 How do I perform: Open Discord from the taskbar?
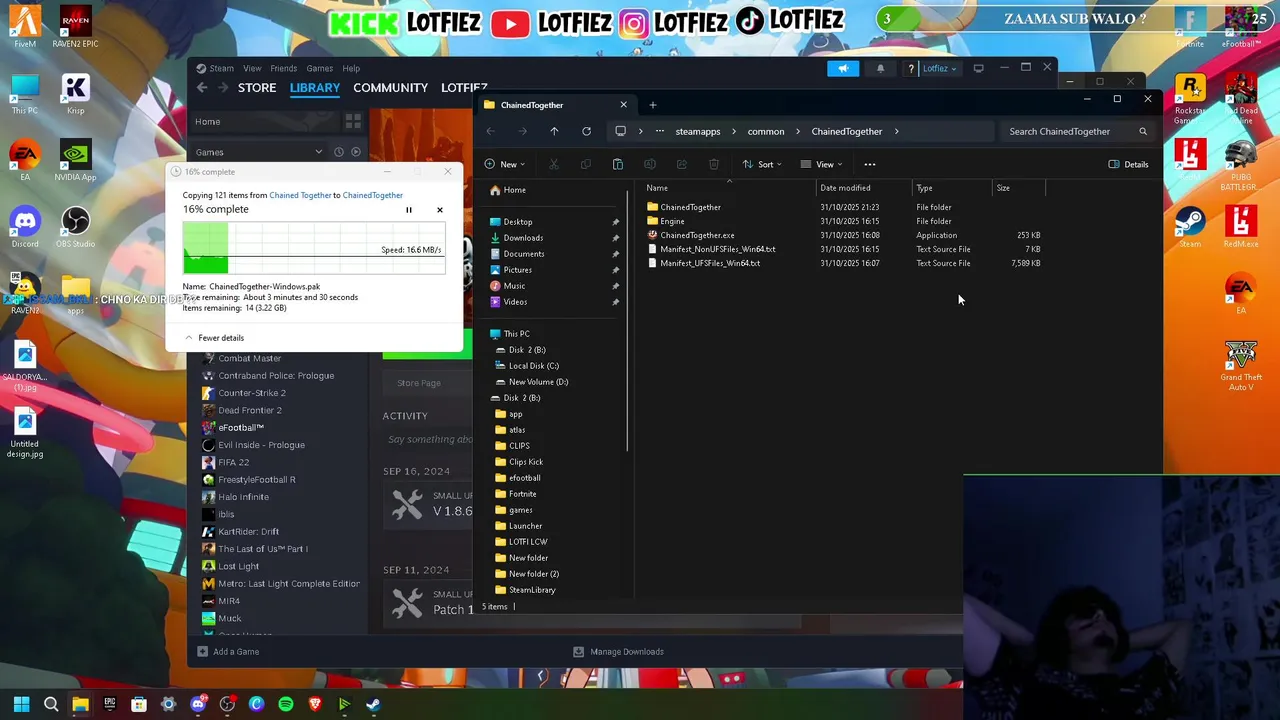pos(198,705)
